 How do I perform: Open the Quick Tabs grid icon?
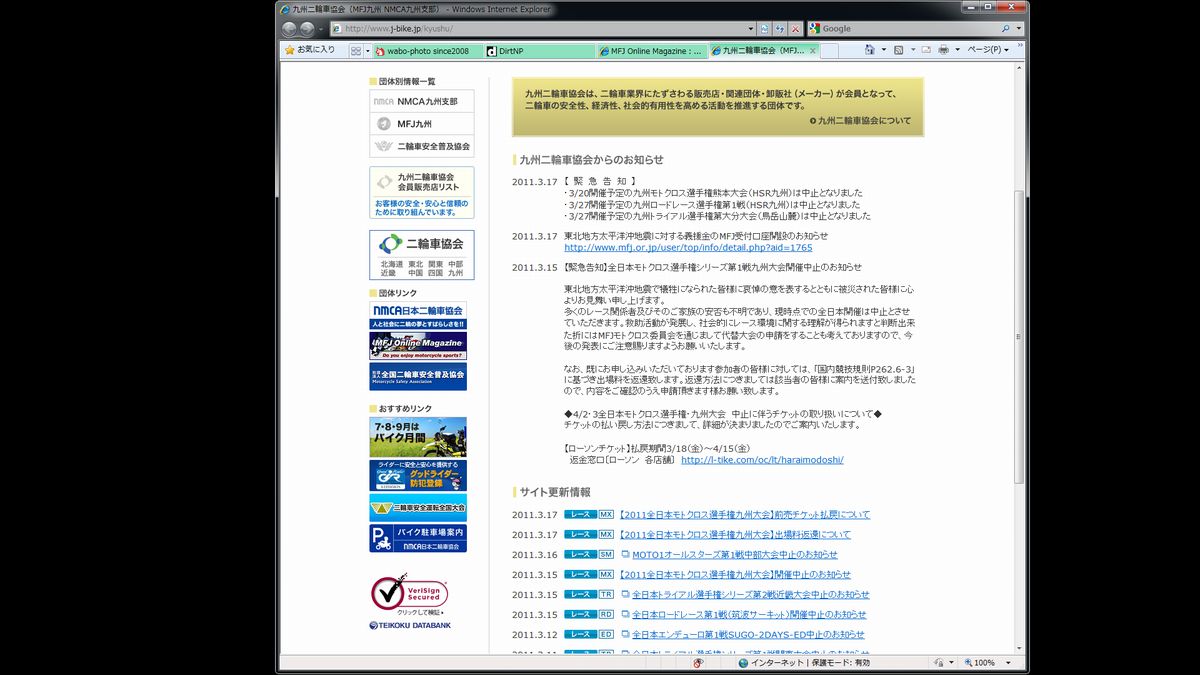click(x=355, y=50)
